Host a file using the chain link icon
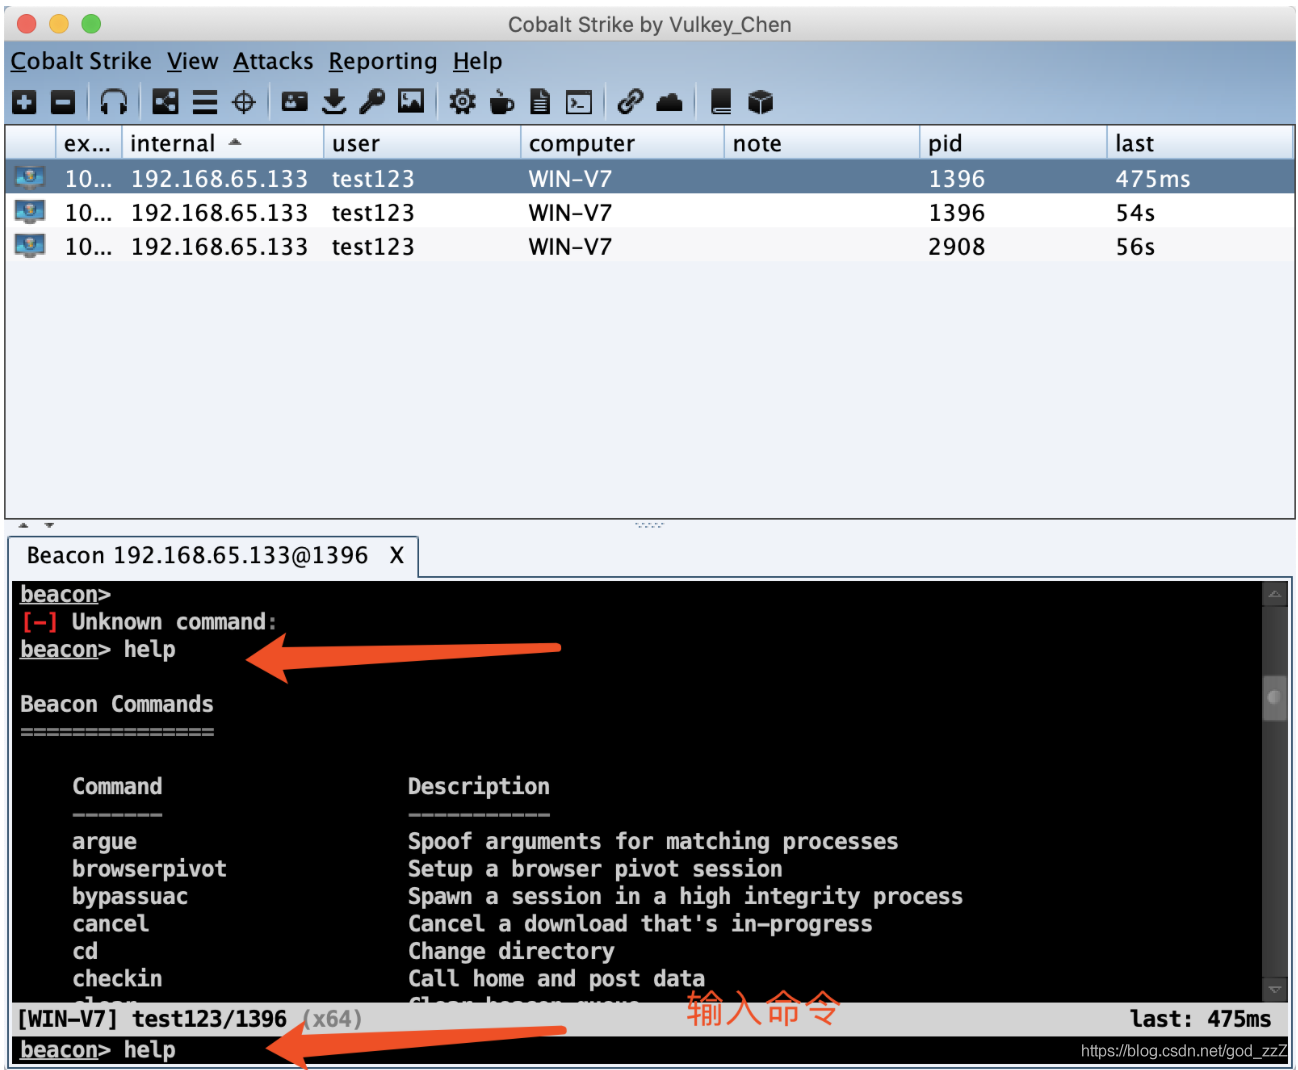1298x1070 pixels. coord(630,101)
